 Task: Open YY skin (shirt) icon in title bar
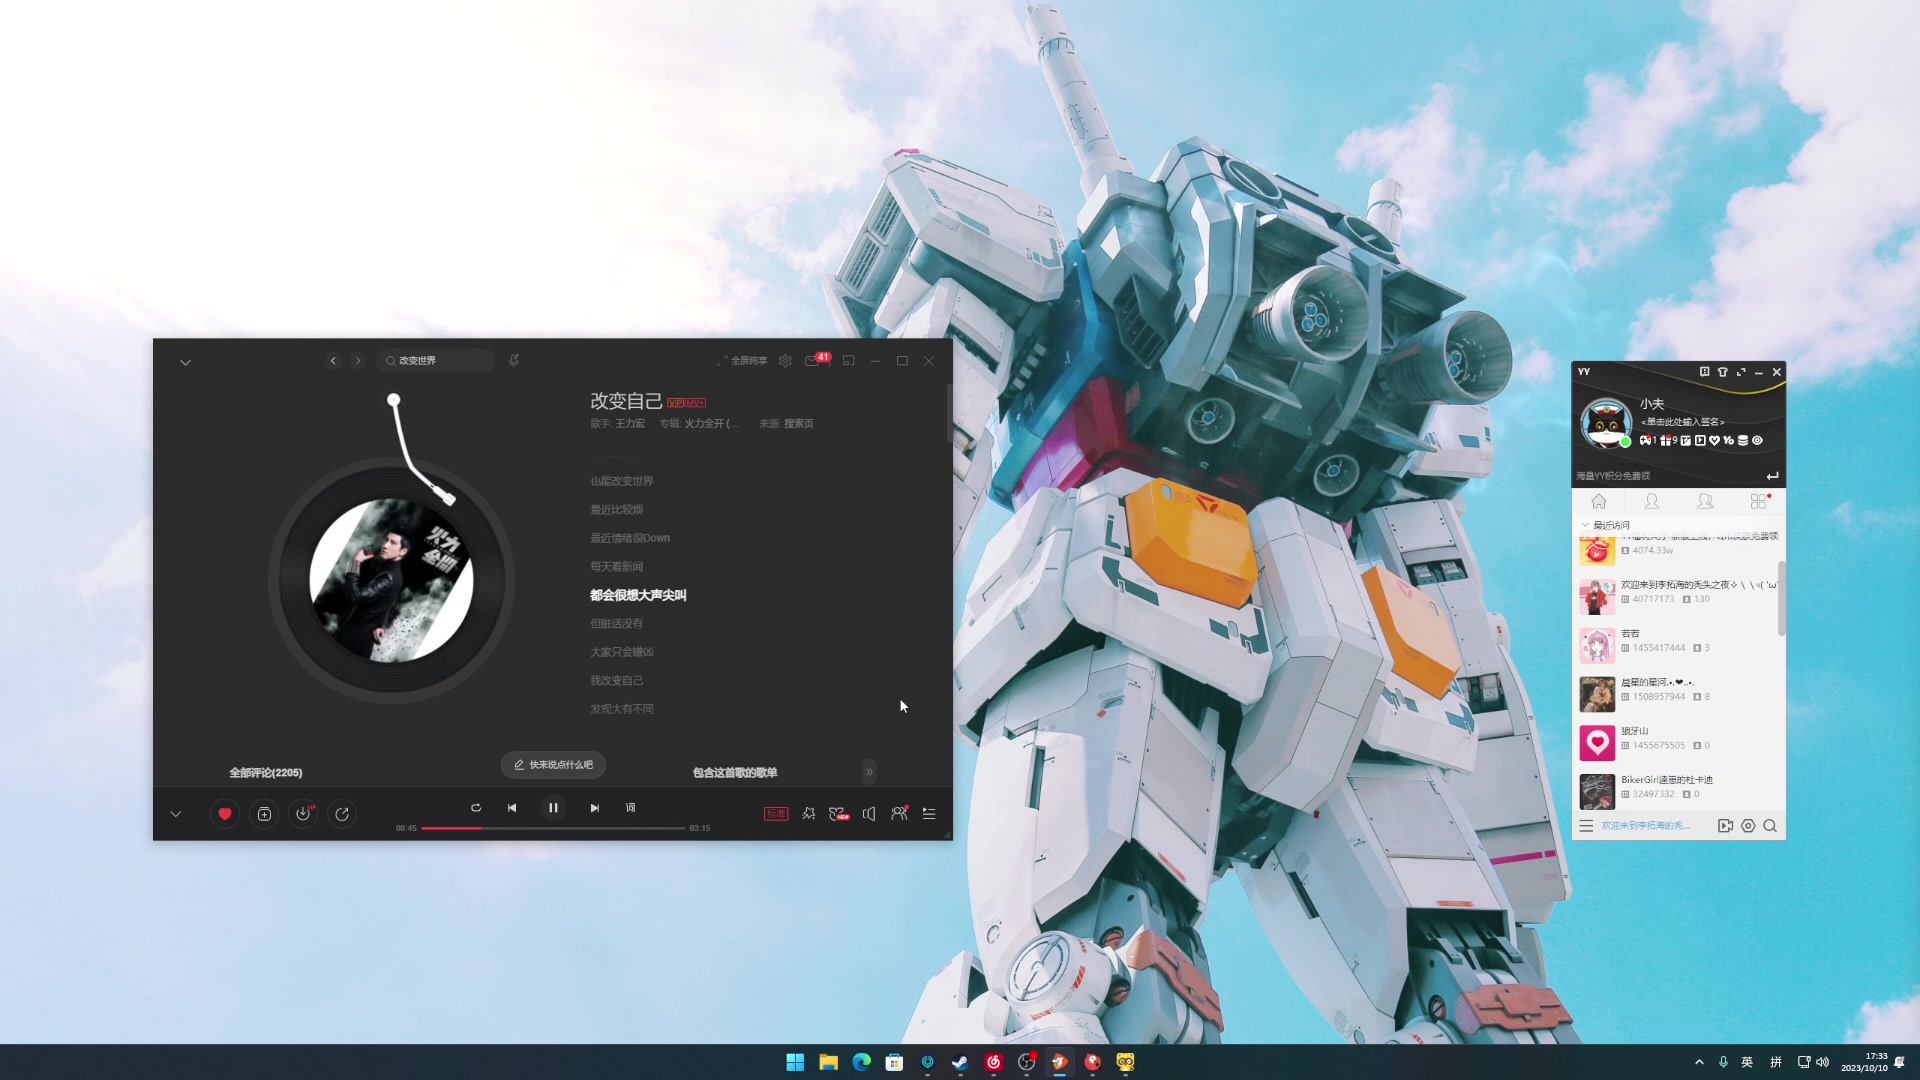(x=1723, y=372)
